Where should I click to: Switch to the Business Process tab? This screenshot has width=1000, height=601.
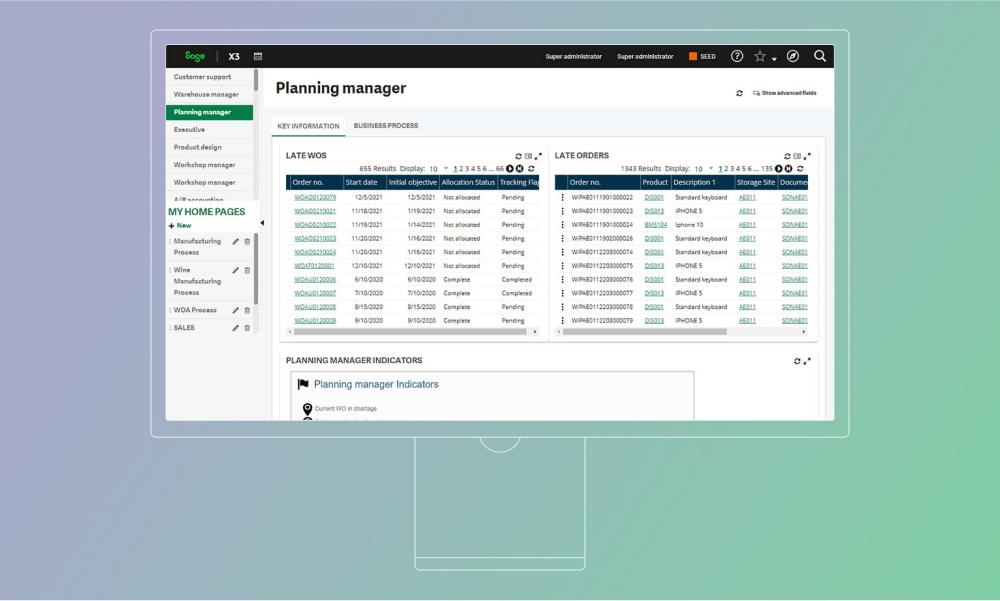pos(386,126)
